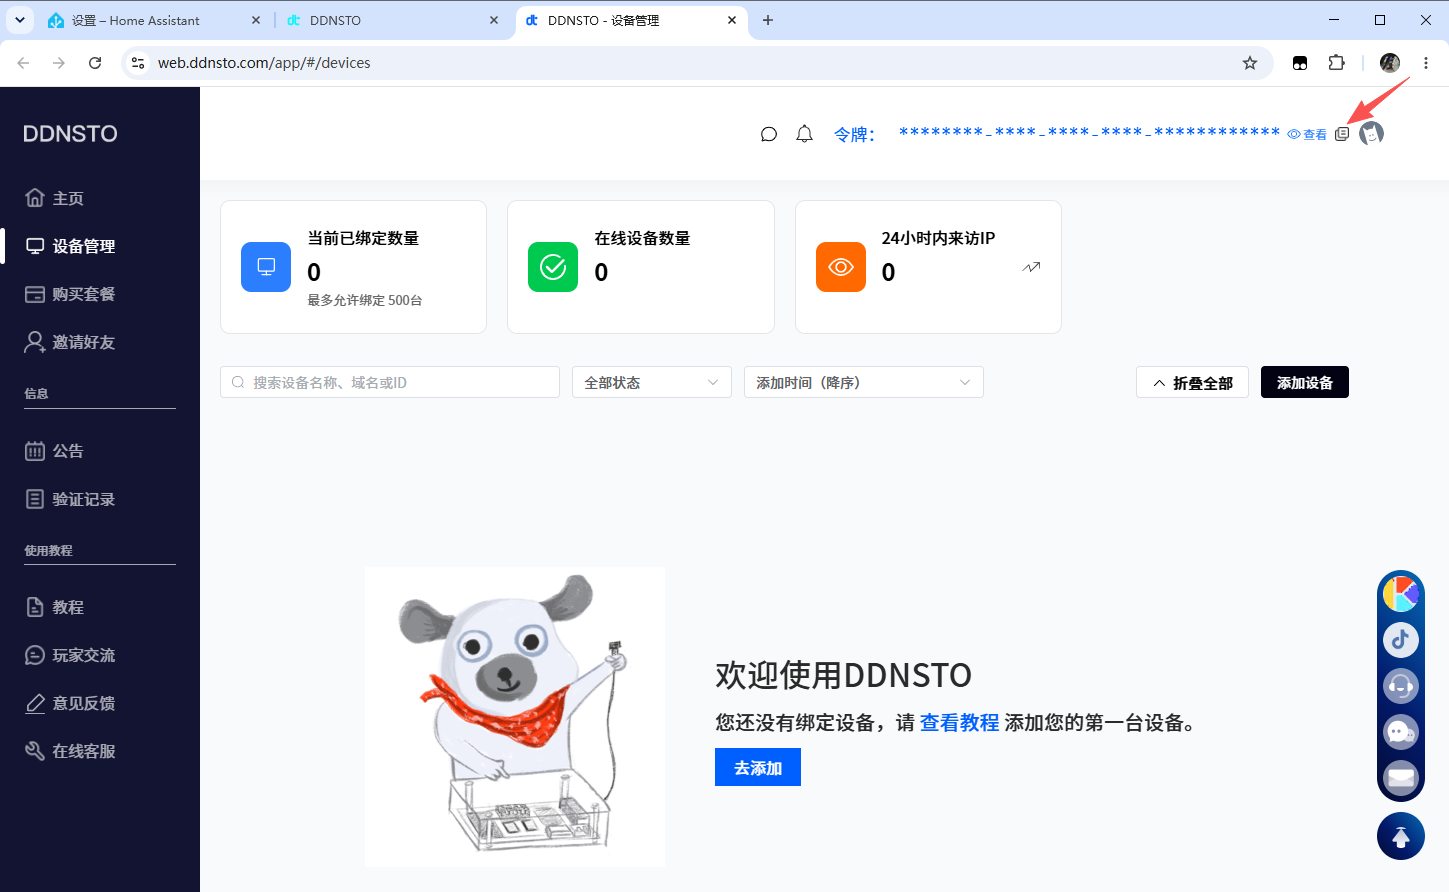Focus the device search field

tap(390, 382)
